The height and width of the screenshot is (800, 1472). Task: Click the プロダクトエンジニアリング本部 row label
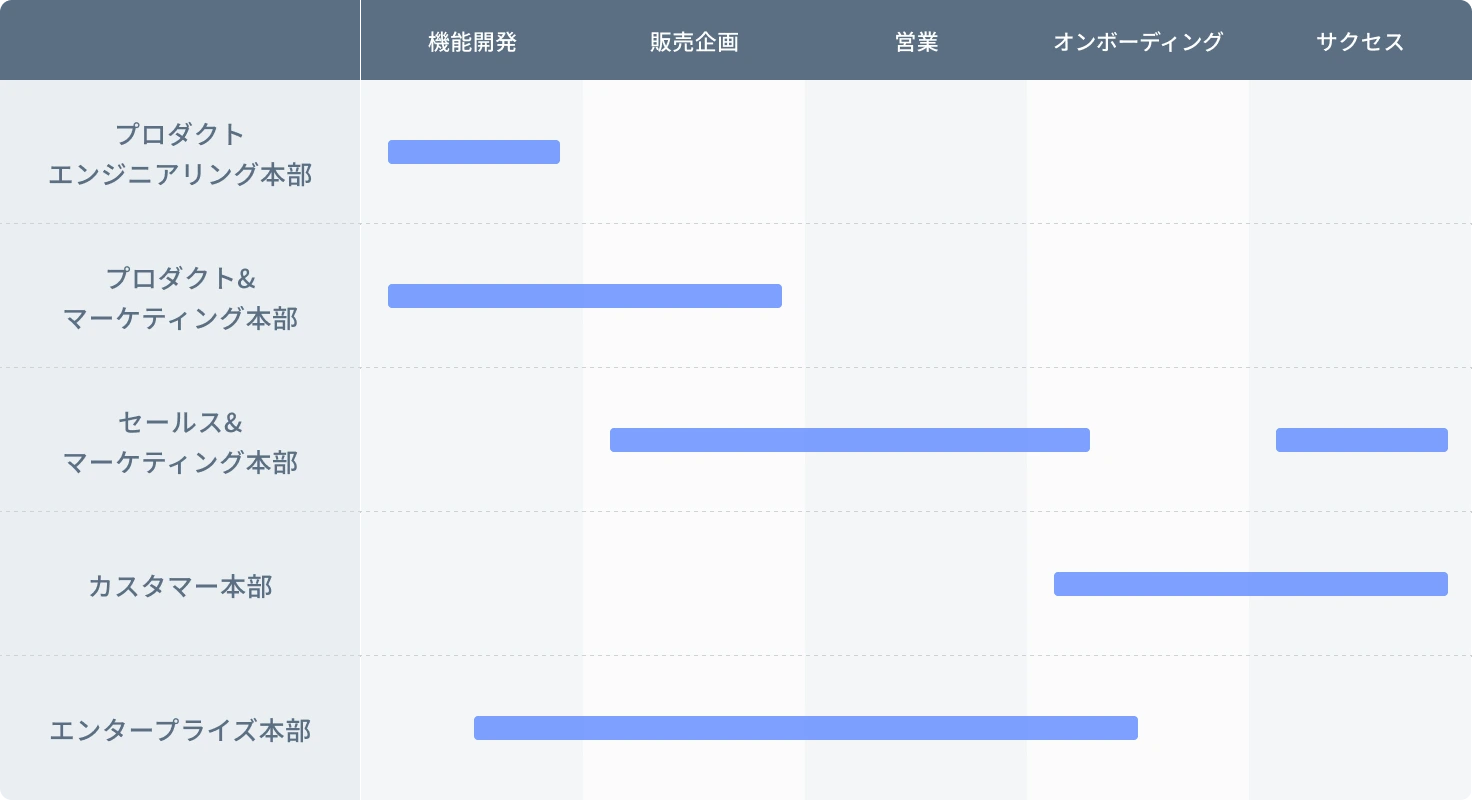[x=180, y=154]
